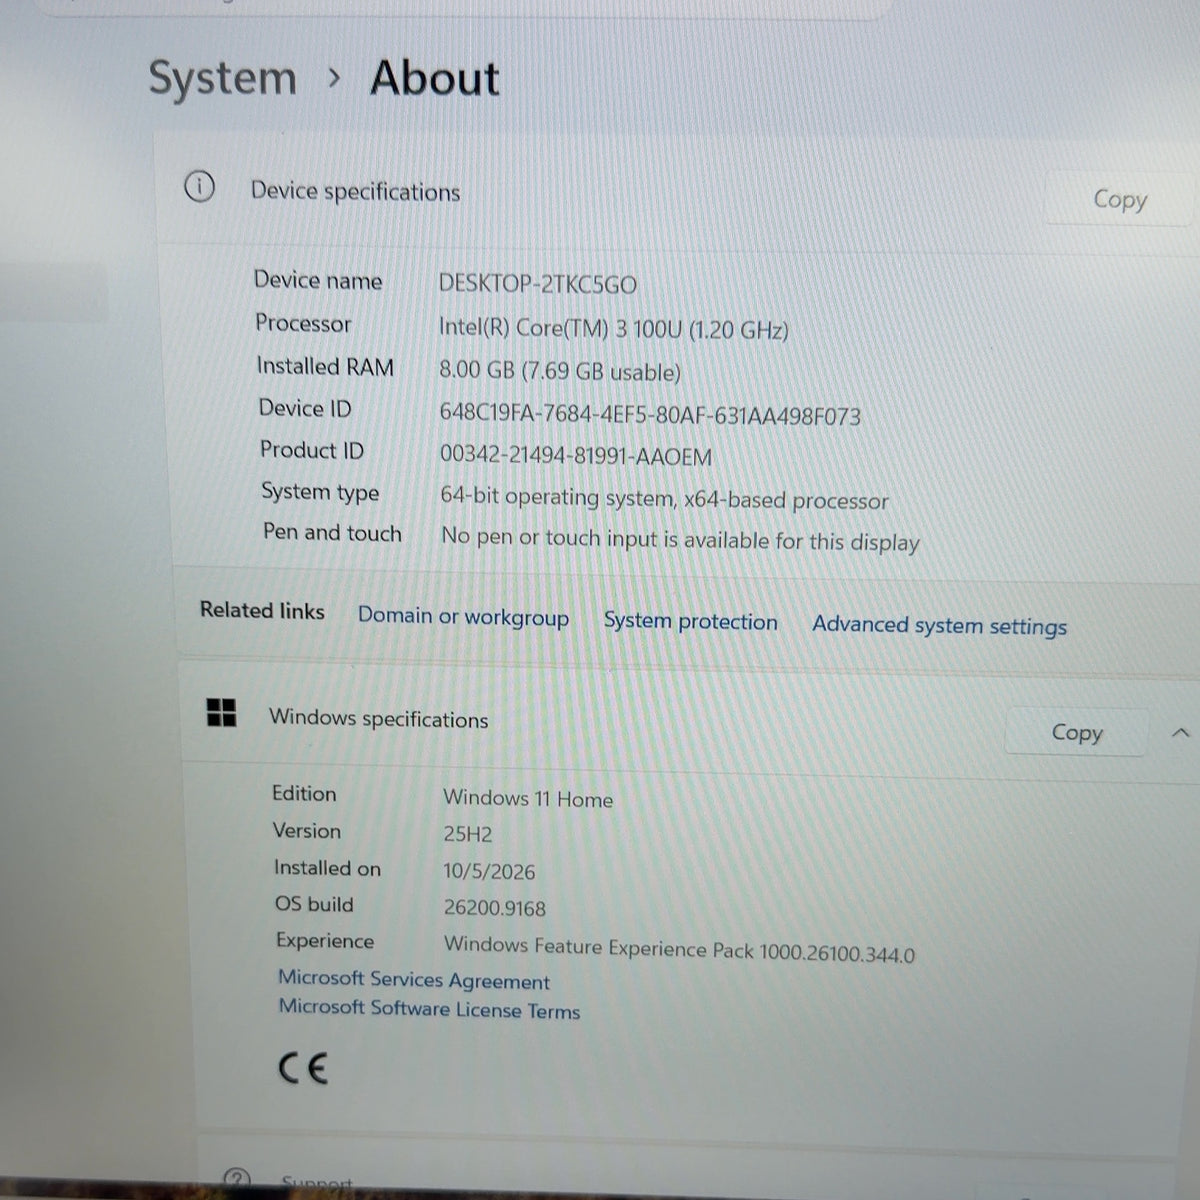Copy the device specifications
The width and height of the screenshot is (1200, 1200).
tap(1119, 199)
